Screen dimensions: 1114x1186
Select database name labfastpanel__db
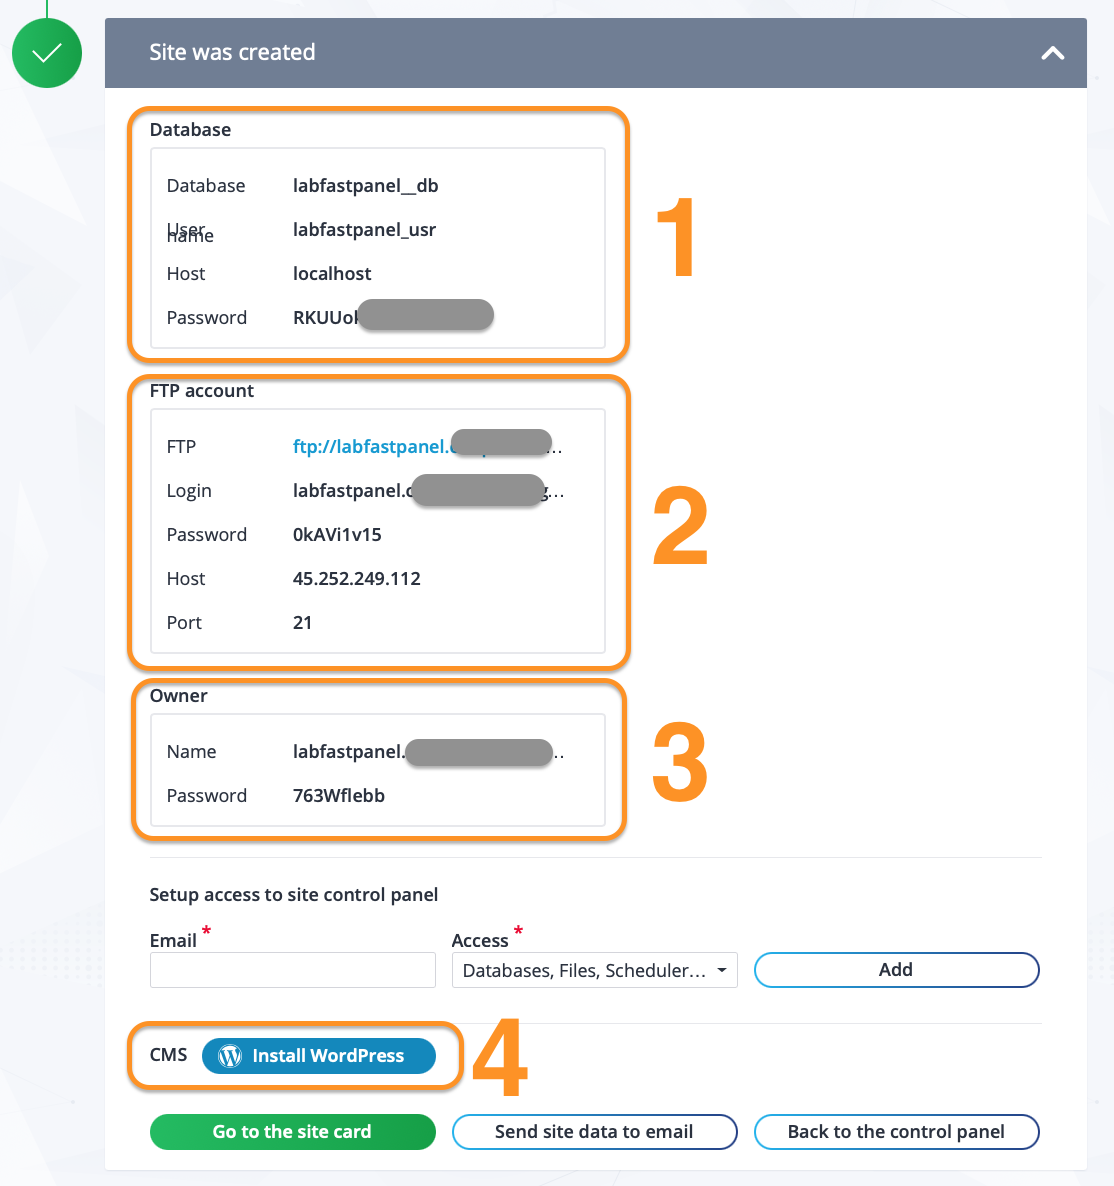coord(365,186)
